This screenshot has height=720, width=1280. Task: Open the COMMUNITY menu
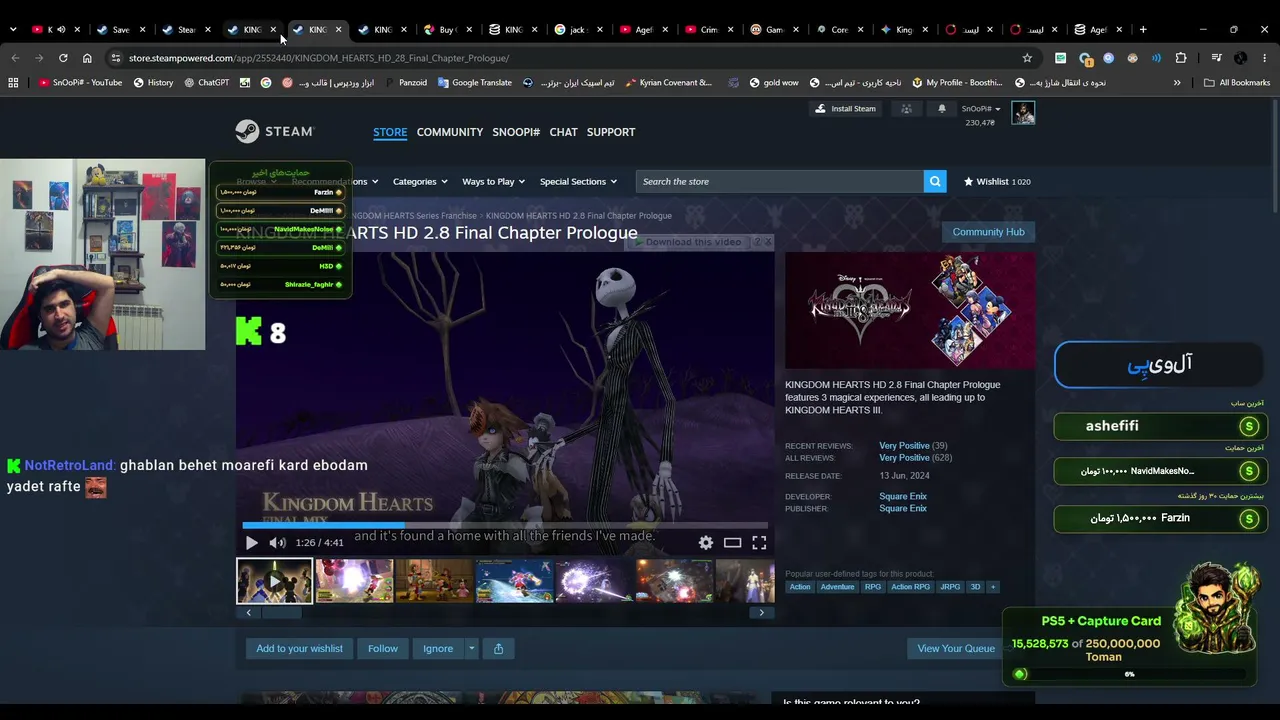450,132
